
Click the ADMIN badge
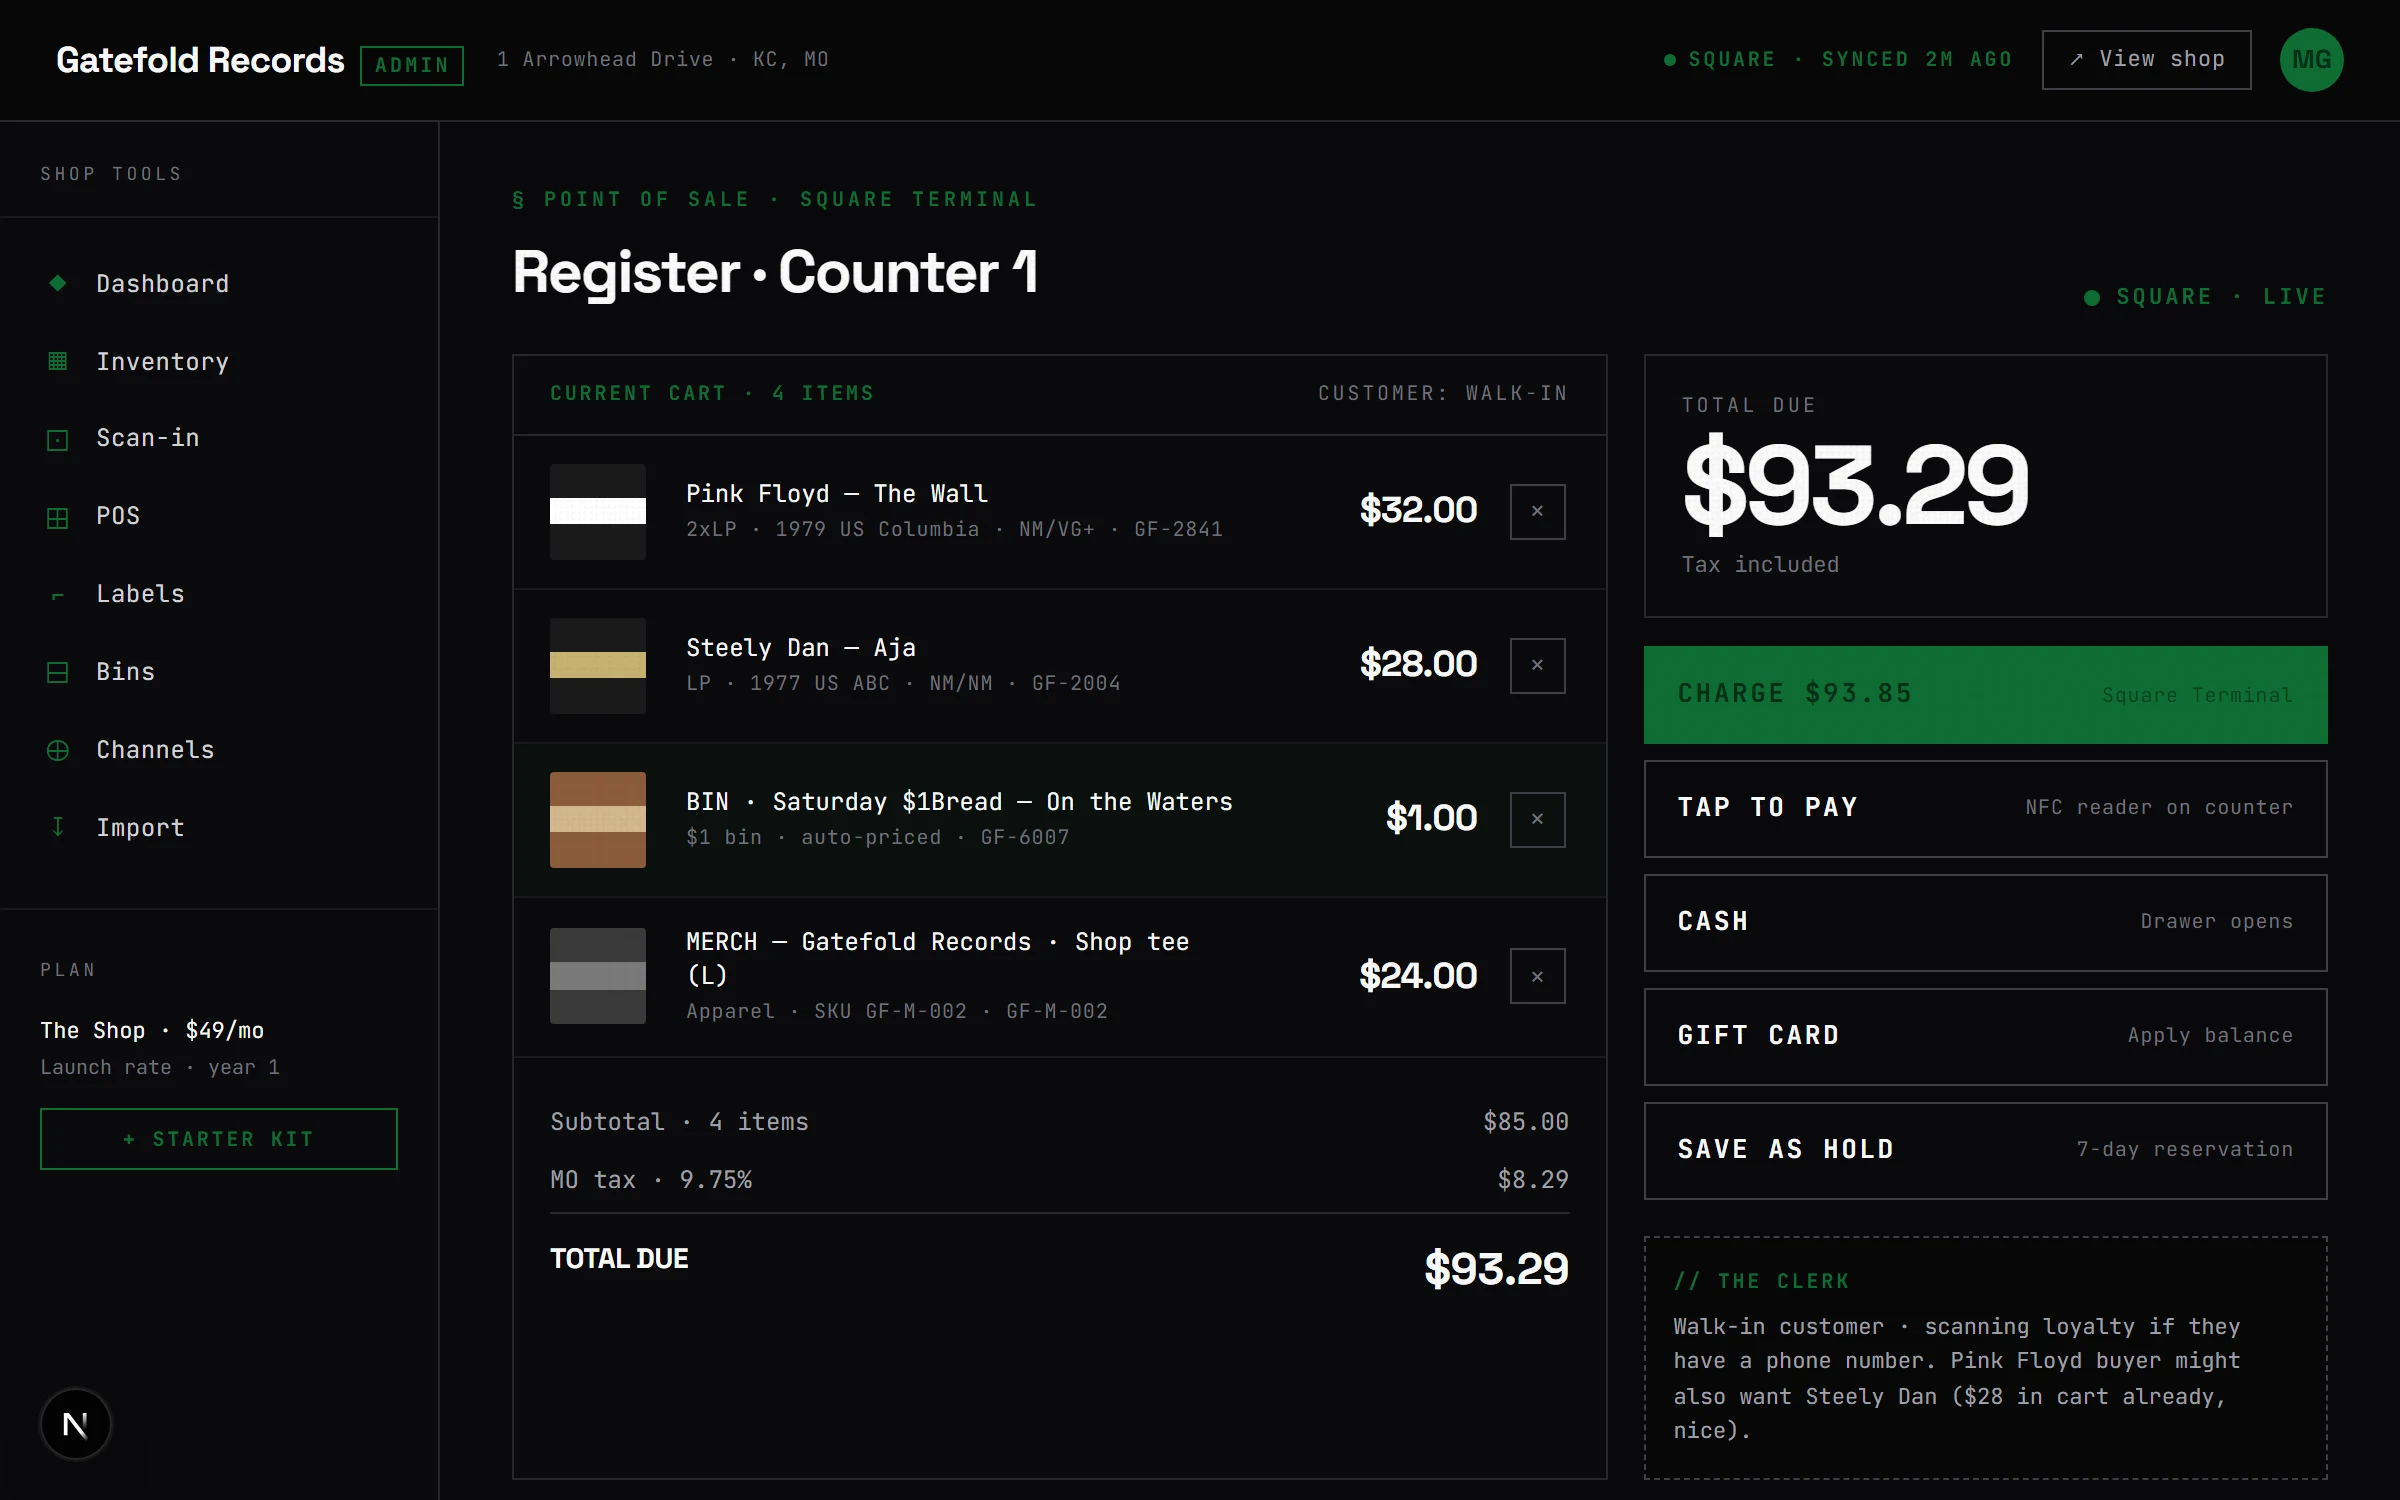412,65
